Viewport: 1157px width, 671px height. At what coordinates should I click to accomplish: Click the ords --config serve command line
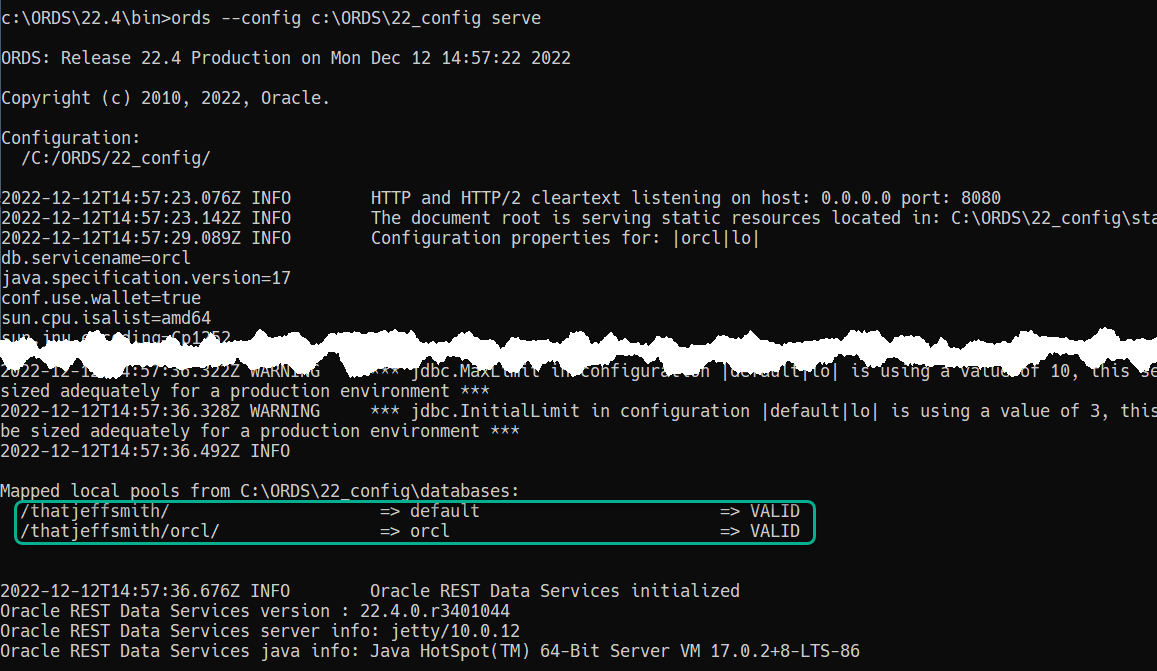[271, 18]
